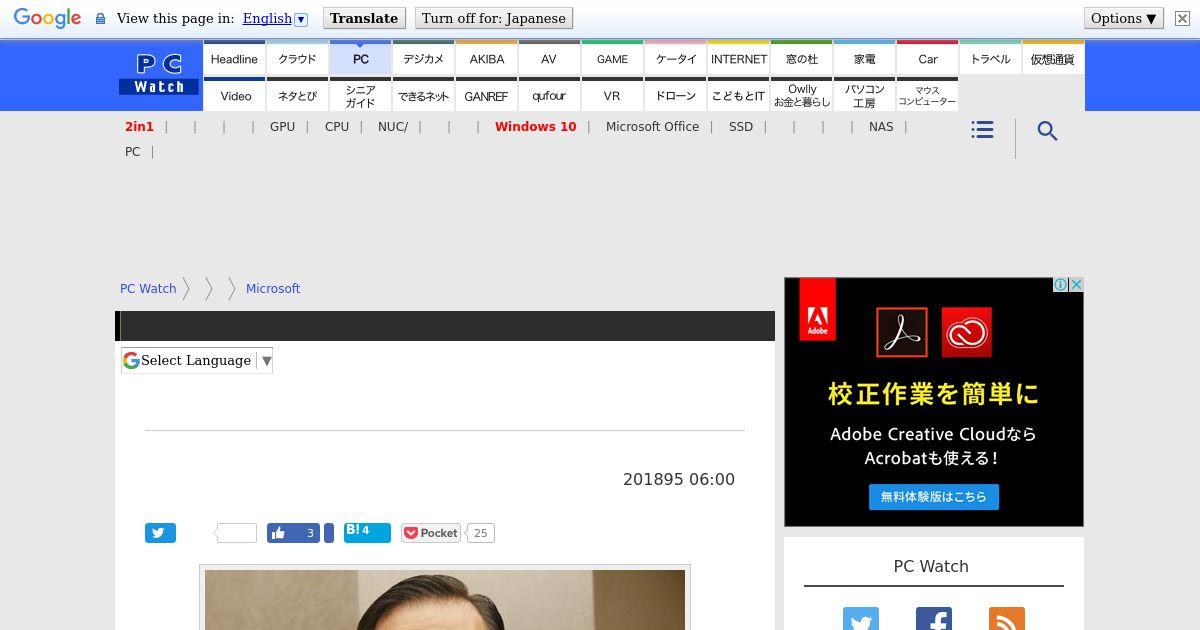
Task: Click the Acrobat icon in the ad
Action: click(x=902, y=332)
